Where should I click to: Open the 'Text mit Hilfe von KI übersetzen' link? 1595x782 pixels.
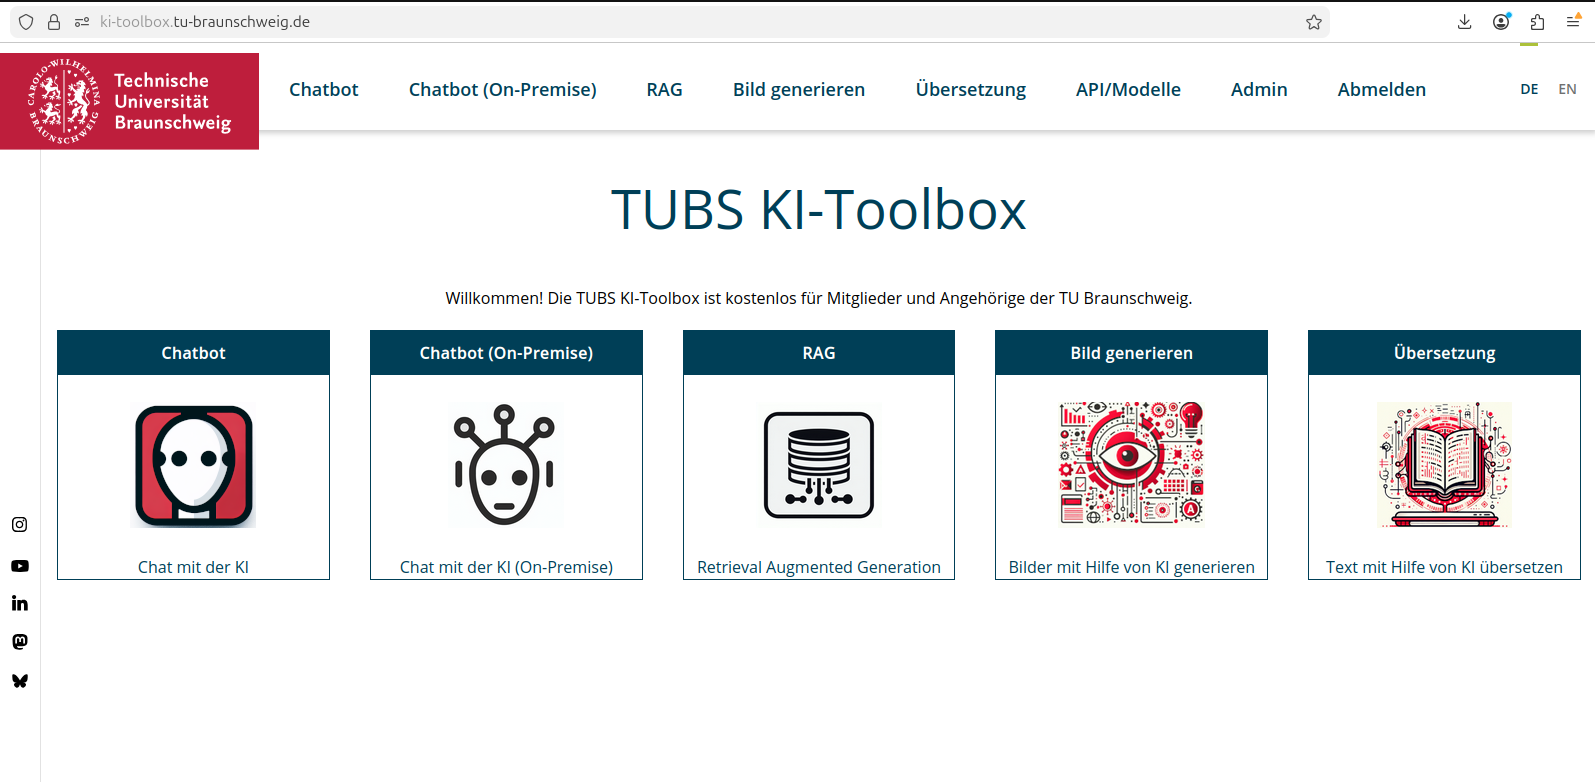1443,567
